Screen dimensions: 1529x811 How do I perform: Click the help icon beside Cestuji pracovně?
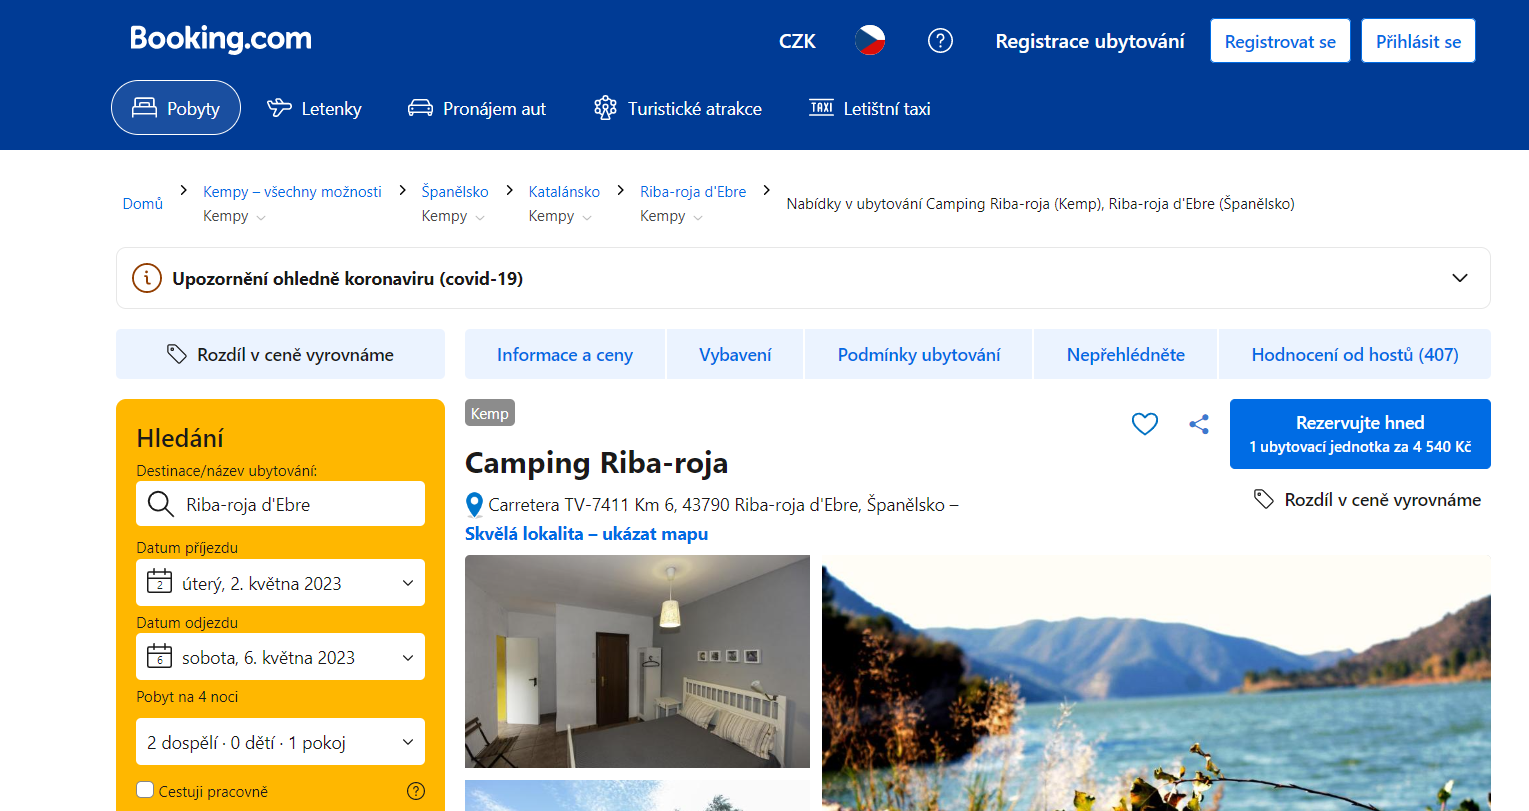[416, 791]
